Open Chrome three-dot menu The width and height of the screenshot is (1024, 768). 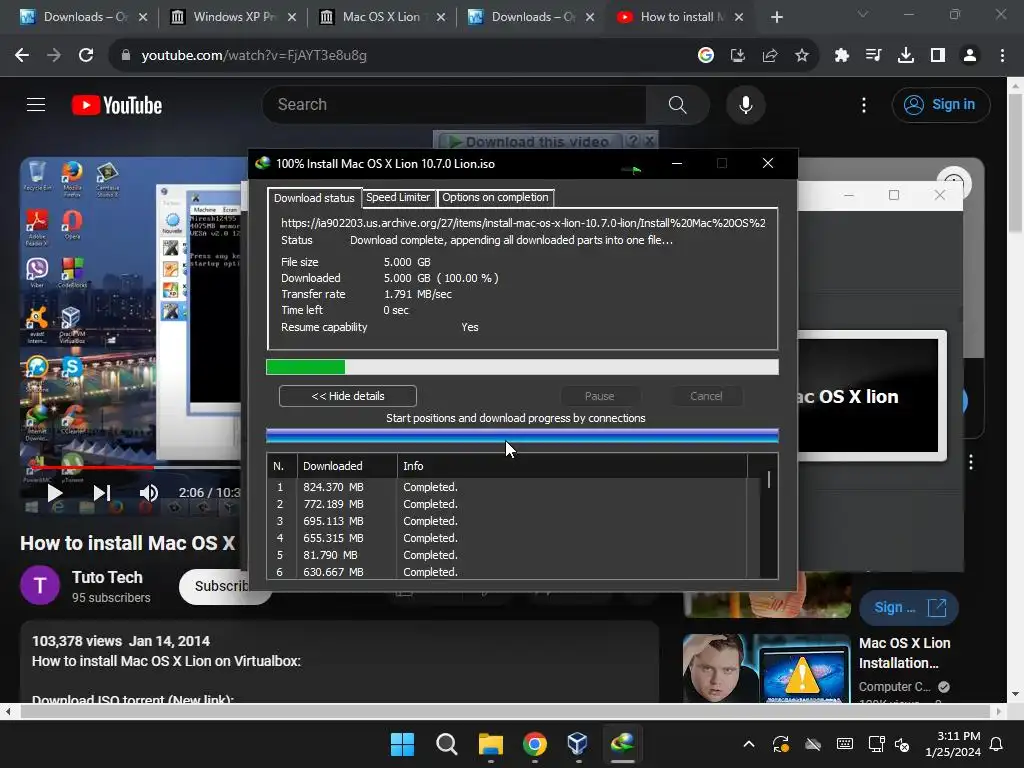point(1002,56)
